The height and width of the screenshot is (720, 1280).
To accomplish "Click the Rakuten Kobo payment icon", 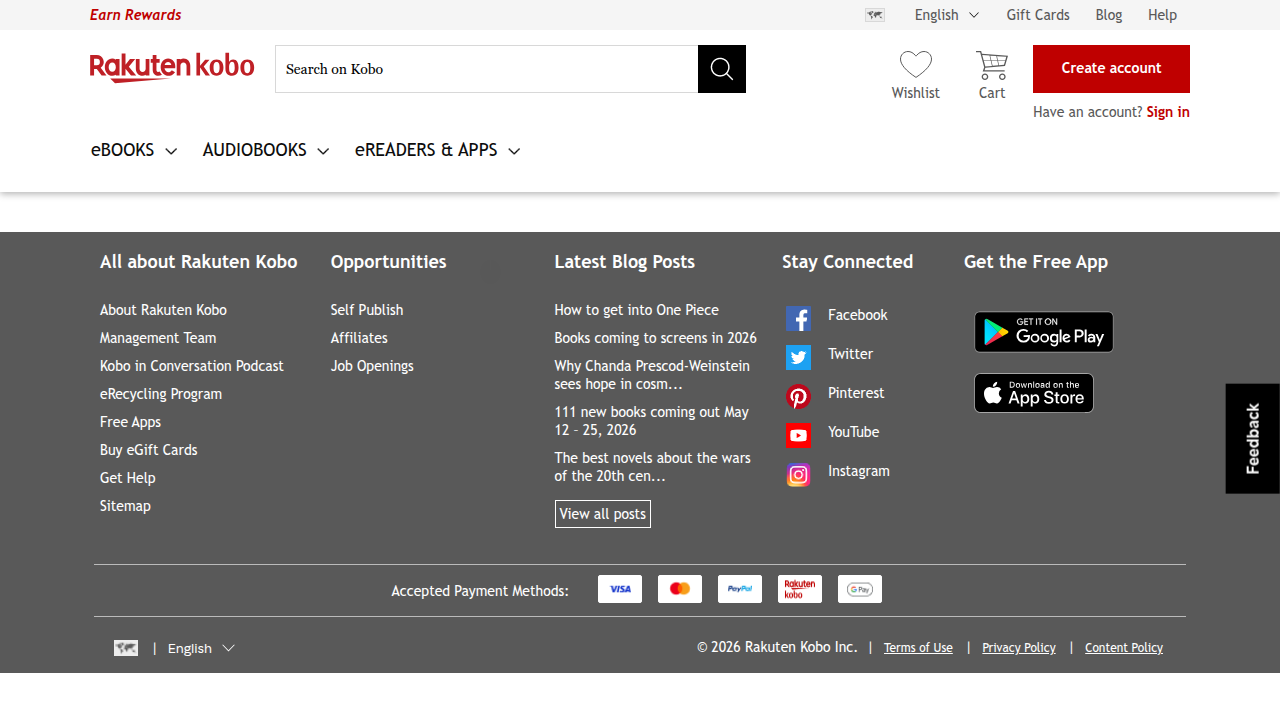I will click(x=800, y=589).
